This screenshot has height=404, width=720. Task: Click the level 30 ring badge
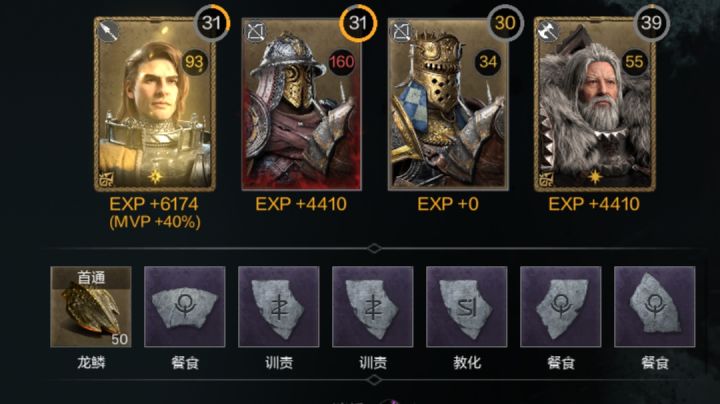pos(505,22)
